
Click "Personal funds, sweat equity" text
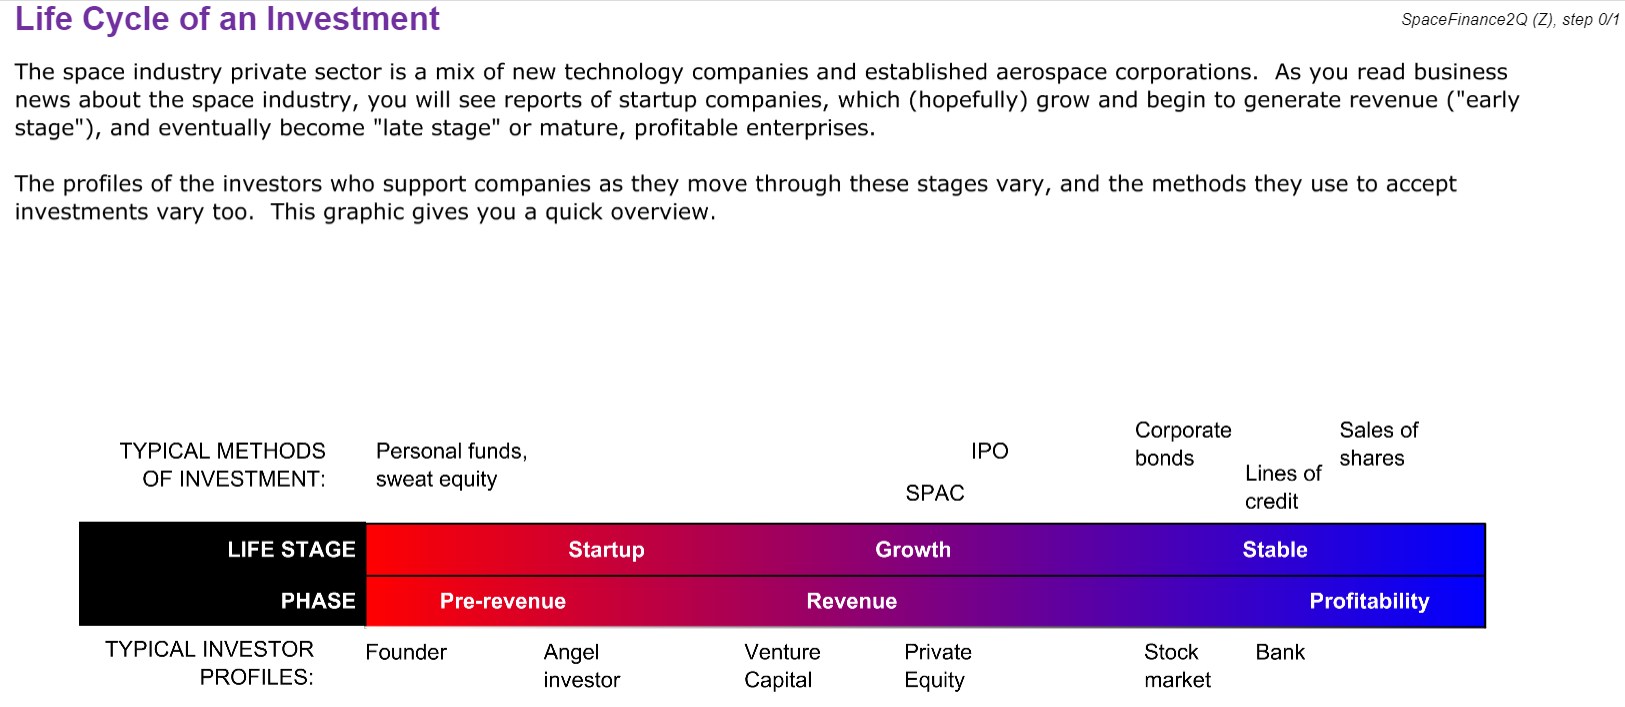tap(451, 465)
